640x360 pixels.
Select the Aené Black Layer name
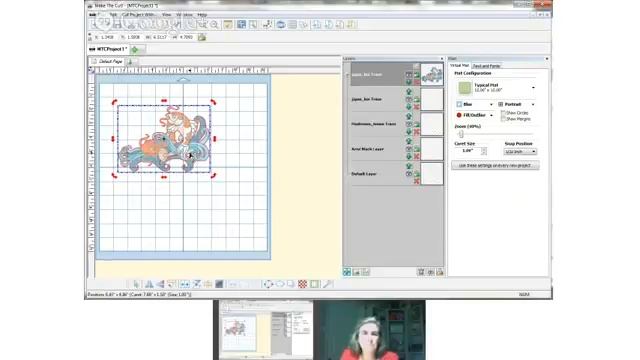[367, 149]
